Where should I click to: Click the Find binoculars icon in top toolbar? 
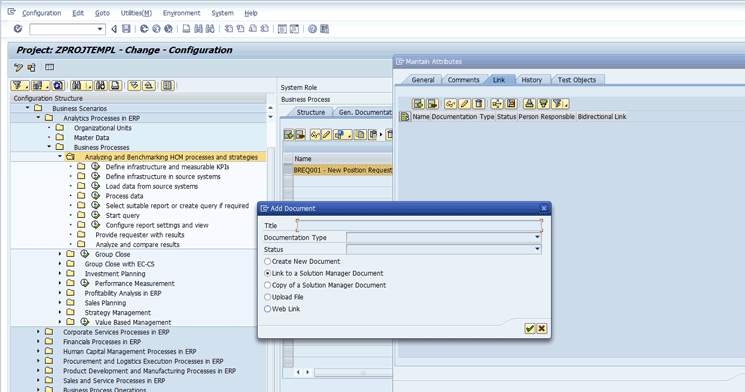click(x=198, y=29)
